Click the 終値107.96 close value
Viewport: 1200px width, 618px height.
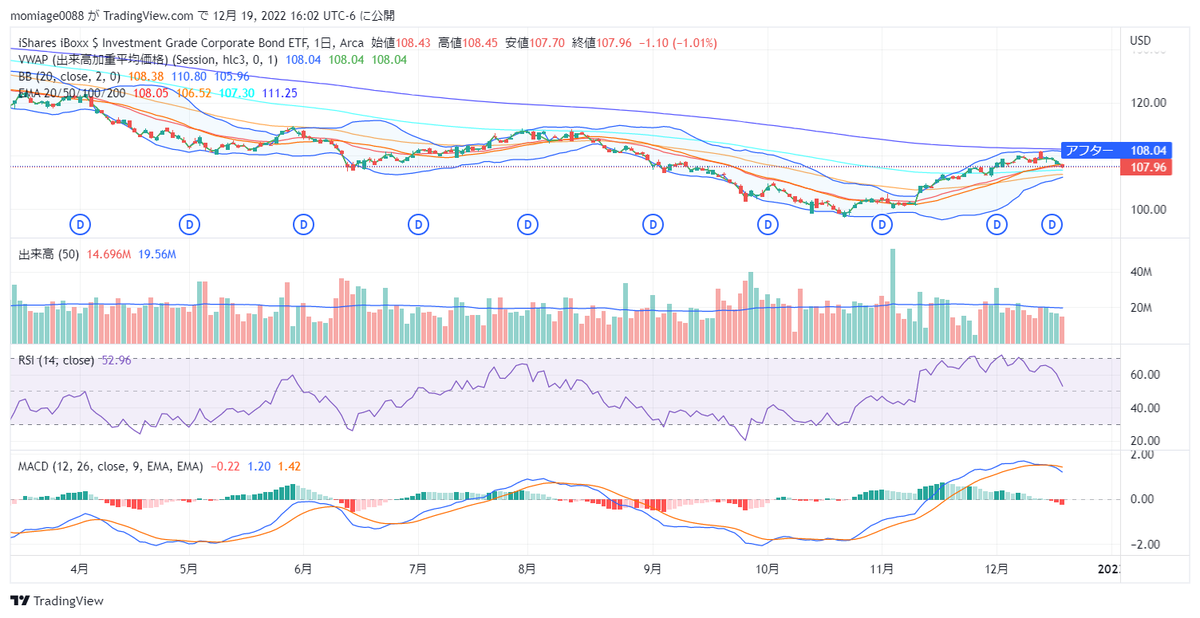tap(601, 44)
